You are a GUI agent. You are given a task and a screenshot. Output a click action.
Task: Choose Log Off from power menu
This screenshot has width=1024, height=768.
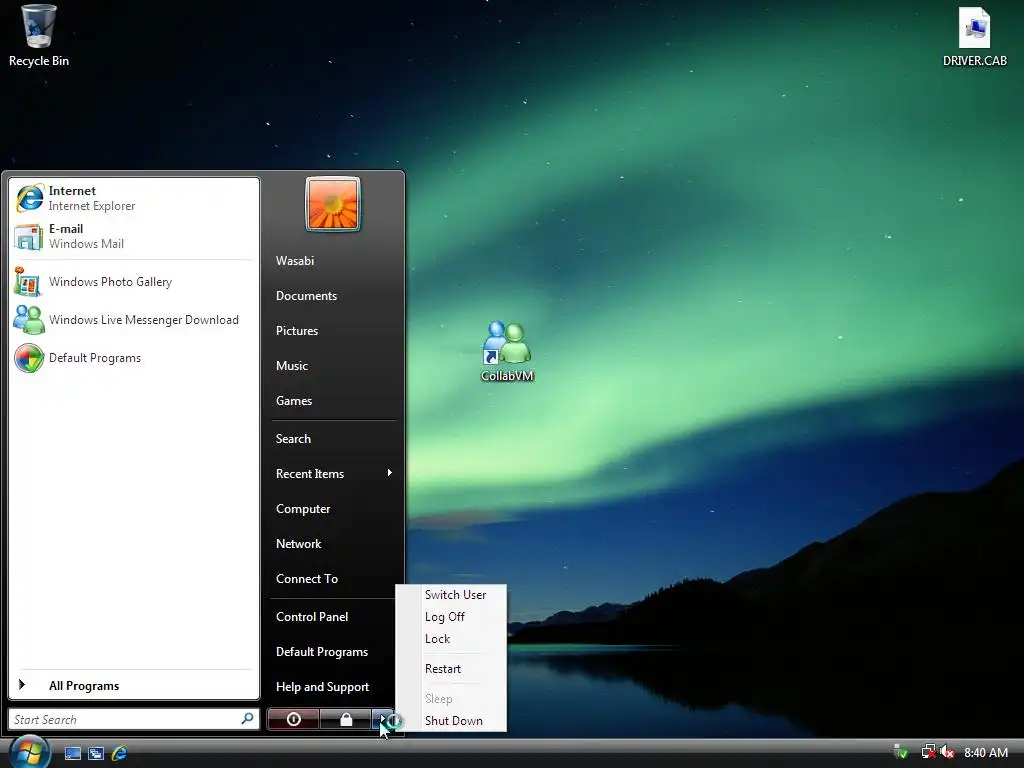pos(445,617)
